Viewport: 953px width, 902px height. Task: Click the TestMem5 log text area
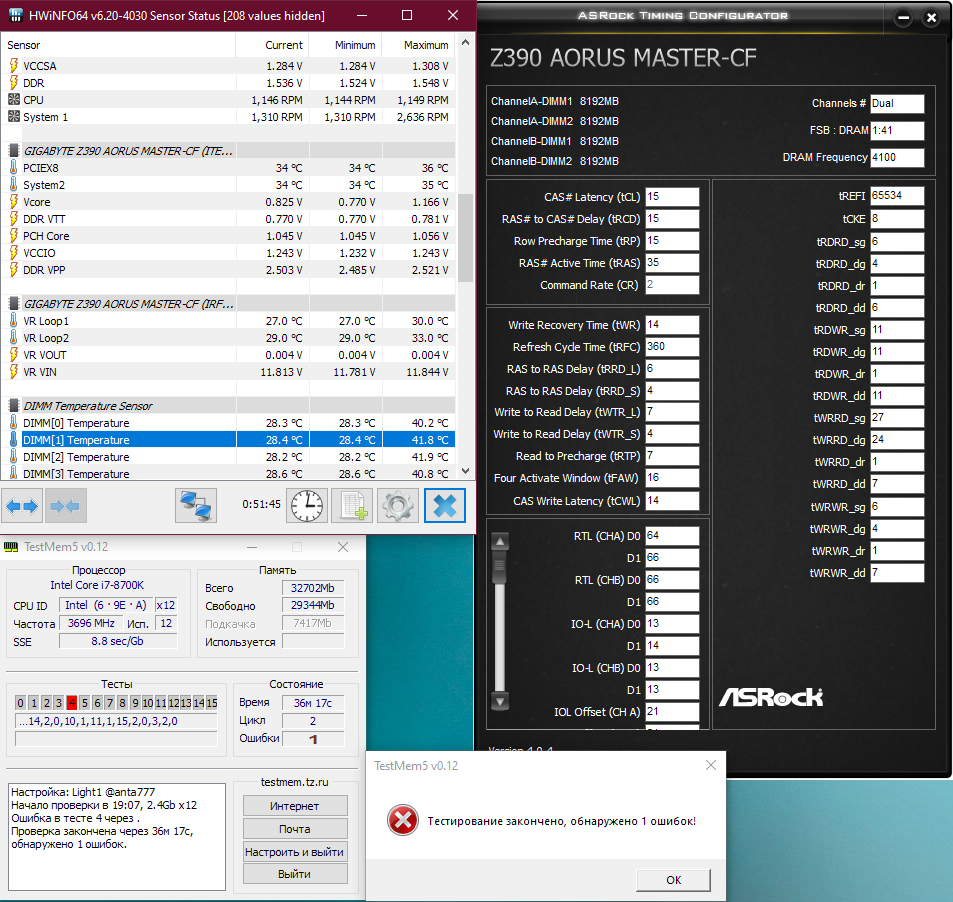[117, 836]
